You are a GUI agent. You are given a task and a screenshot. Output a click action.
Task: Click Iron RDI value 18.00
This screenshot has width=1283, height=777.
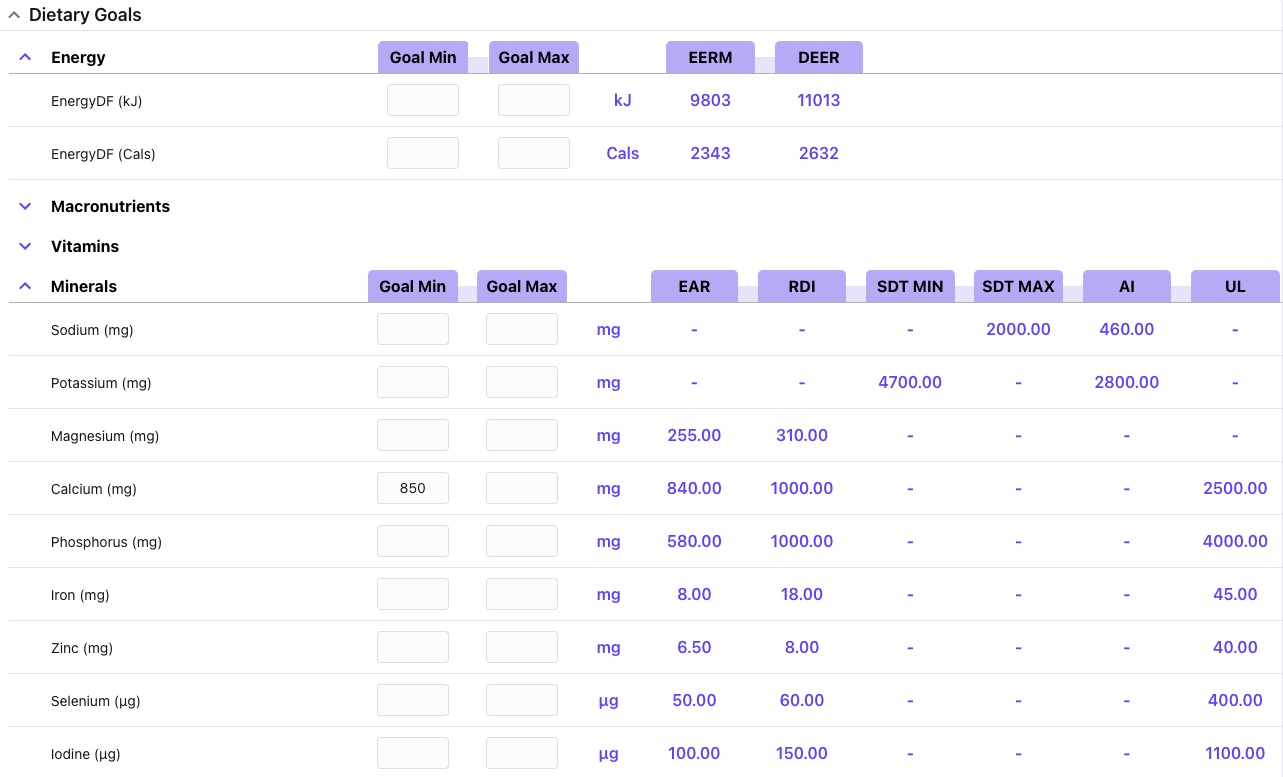click(x=802, y=594)
